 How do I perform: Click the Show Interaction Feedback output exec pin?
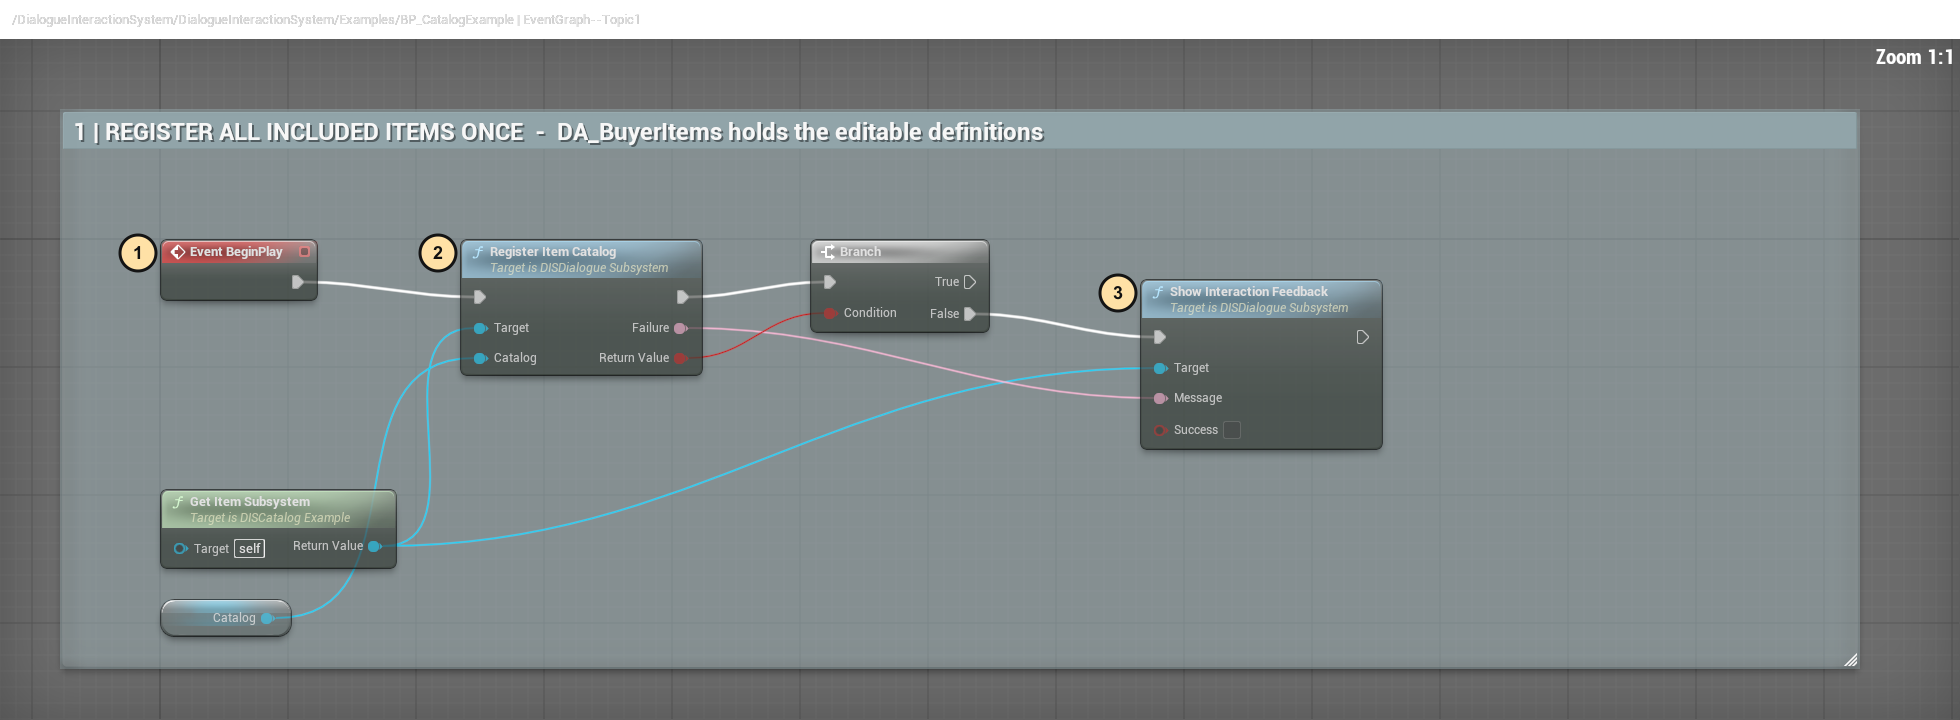[x=1362, y=337]
